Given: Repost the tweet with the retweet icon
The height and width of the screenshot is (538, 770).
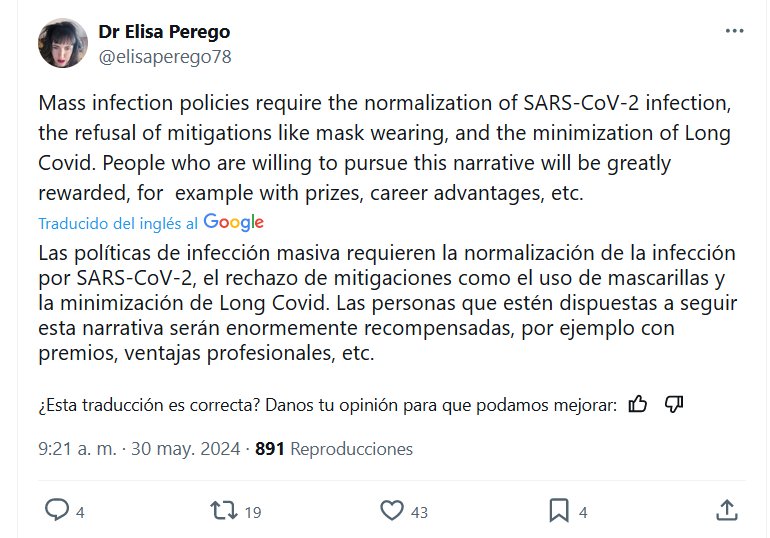Looking at the screenshot, I should (222, 511).
